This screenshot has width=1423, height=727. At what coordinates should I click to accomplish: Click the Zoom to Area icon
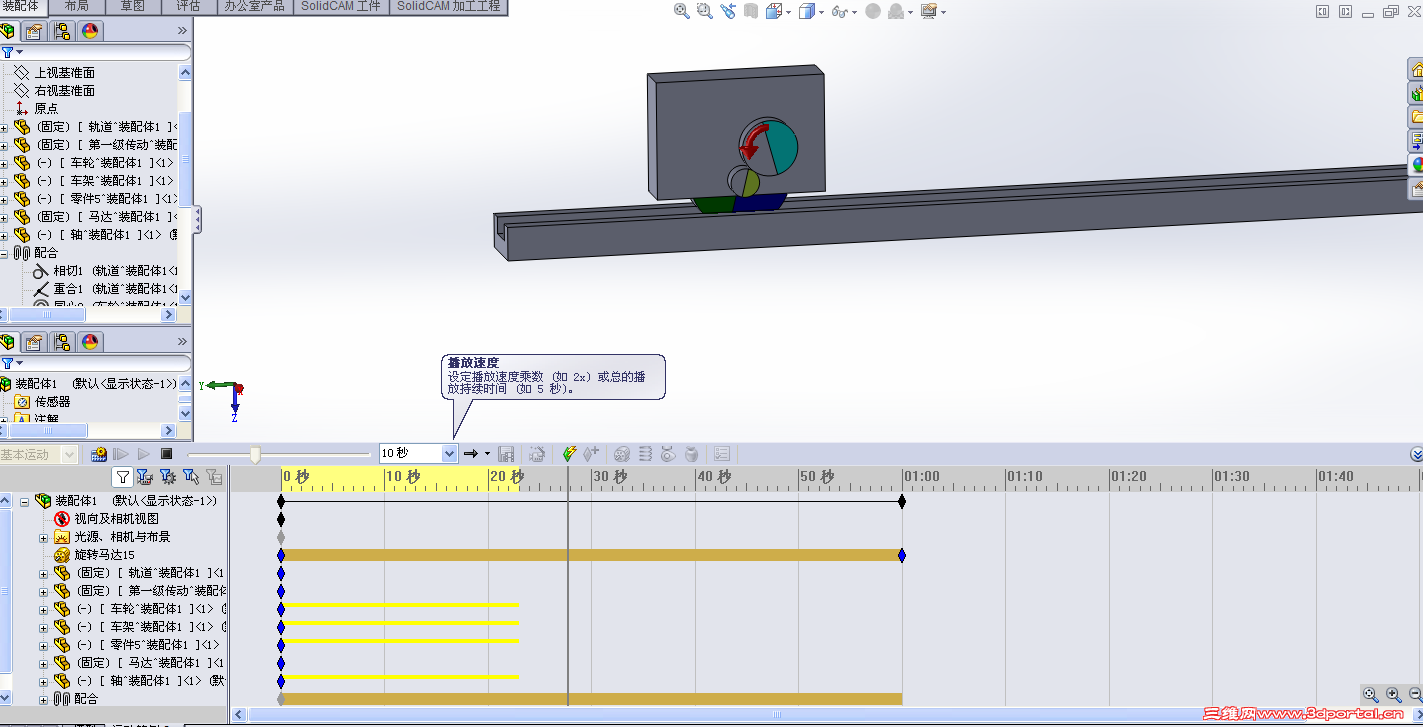click(705, 11)
